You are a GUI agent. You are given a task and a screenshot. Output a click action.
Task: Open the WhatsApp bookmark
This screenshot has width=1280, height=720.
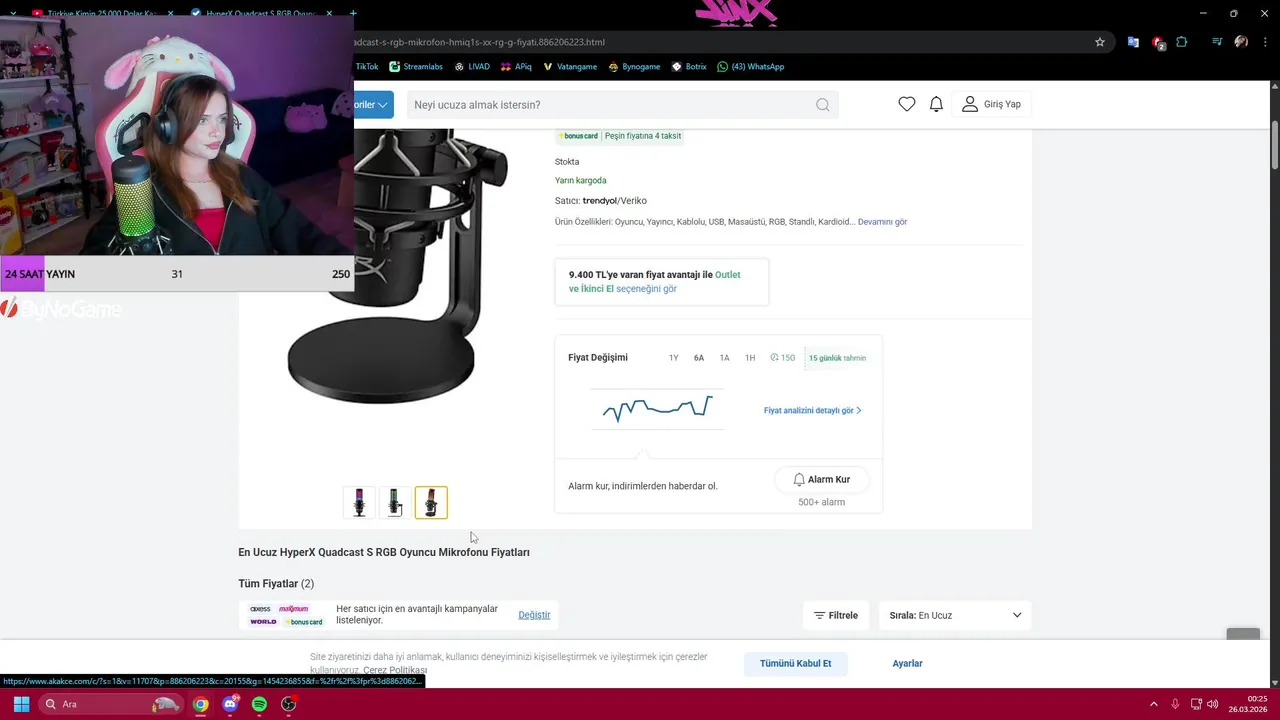(x=751, y=67)
